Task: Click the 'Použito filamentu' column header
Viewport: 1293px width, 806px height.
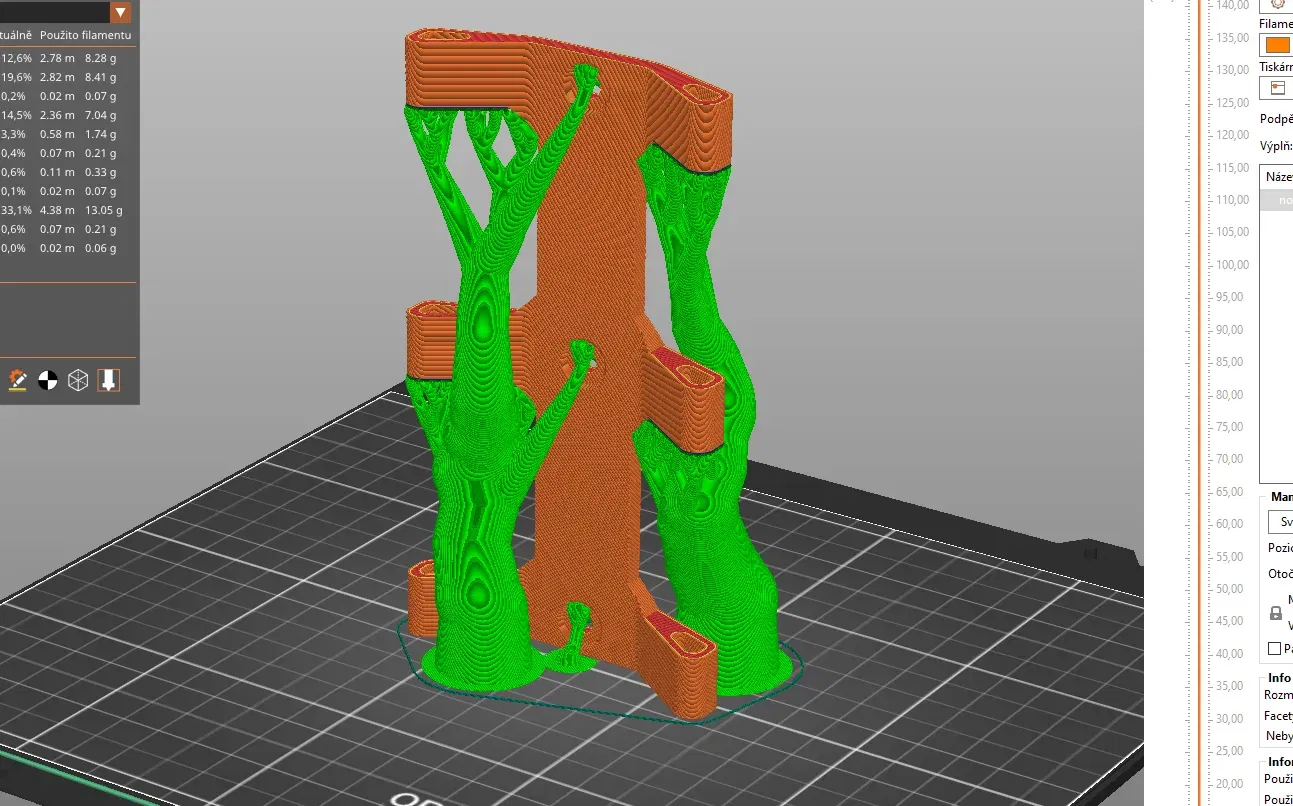Action: click(85, 35)
